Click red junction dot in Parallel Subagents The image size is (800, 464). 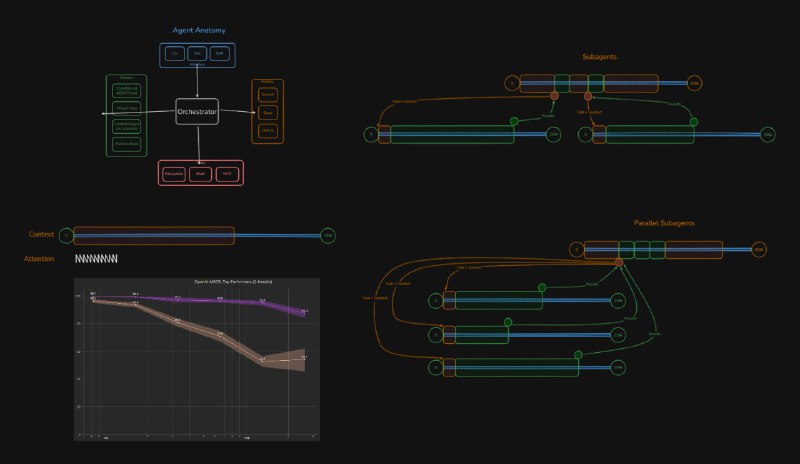619,262
